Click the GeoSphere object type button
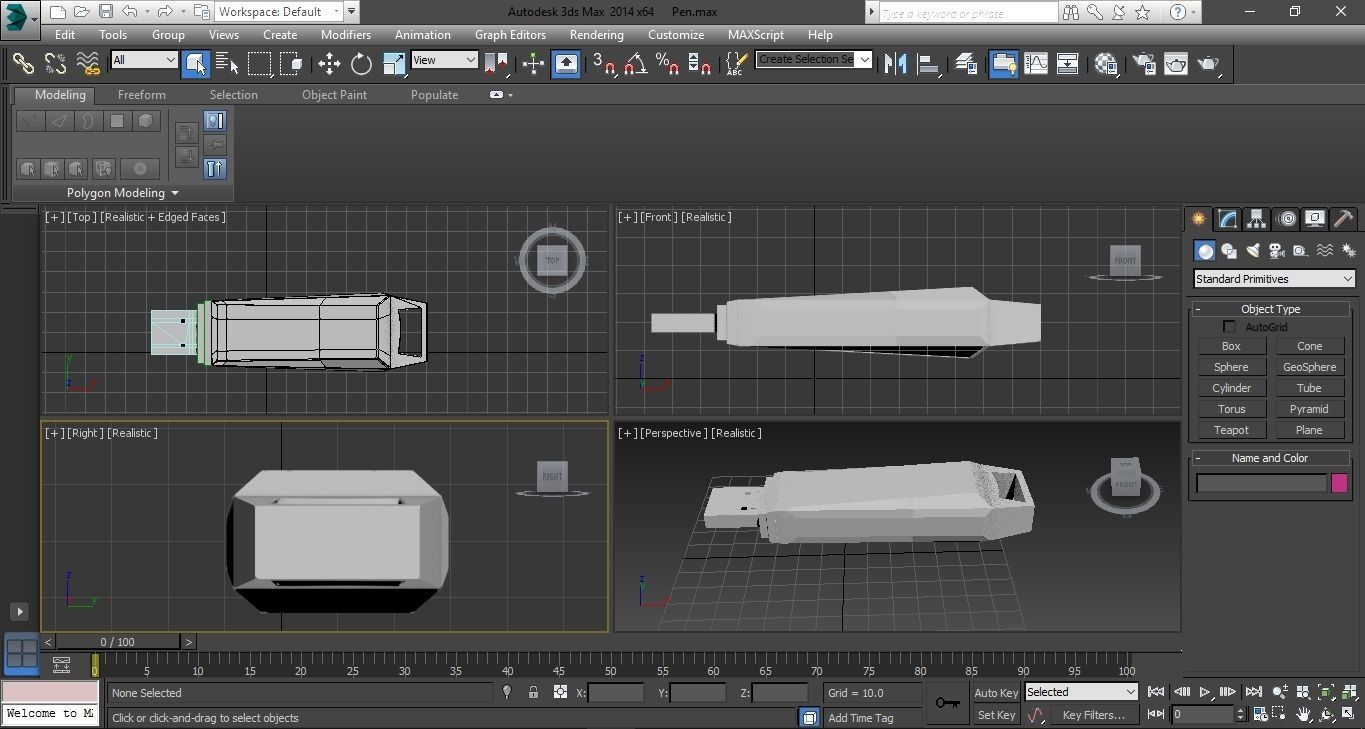This screenshot has height=729, width=1365. pyautogui.click(x=1310, y=367)
